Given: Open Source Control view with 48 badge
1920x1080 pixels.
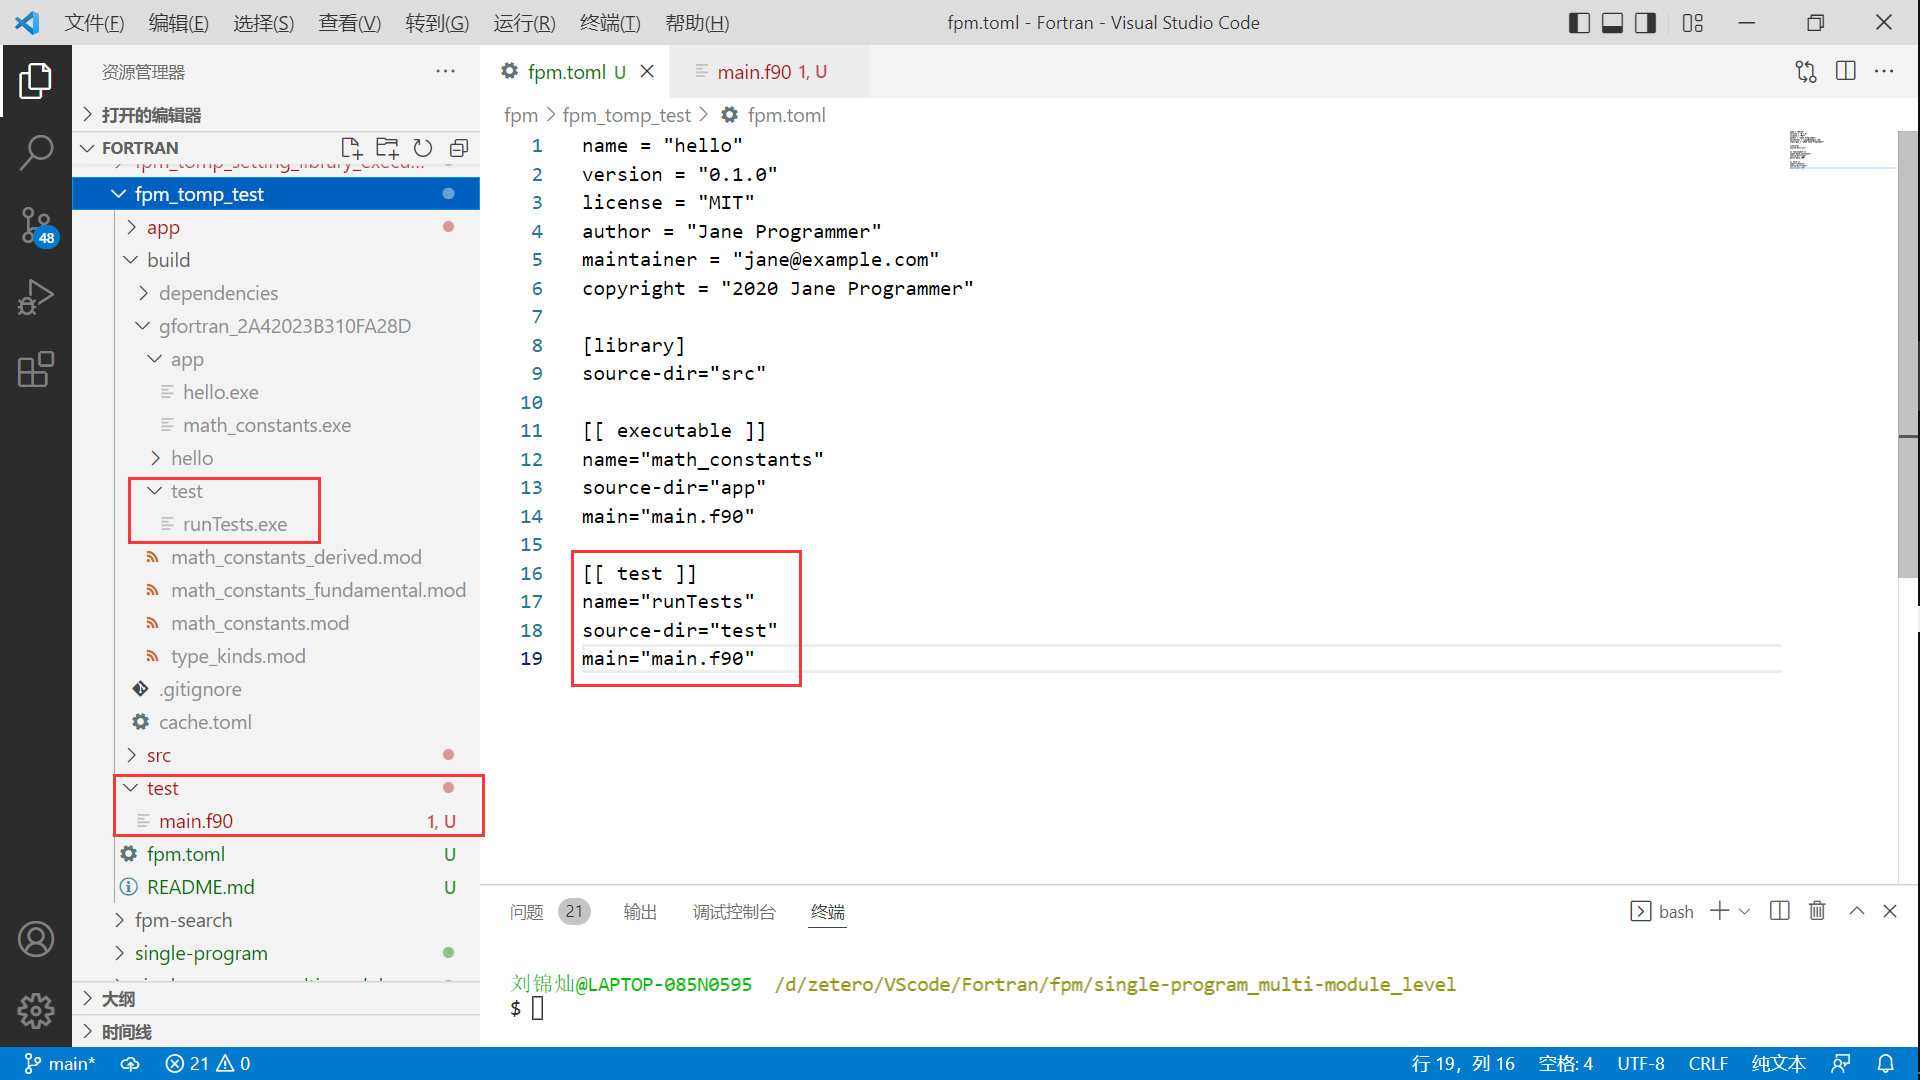Looking at the screenshot, I should tap(36, 225).
